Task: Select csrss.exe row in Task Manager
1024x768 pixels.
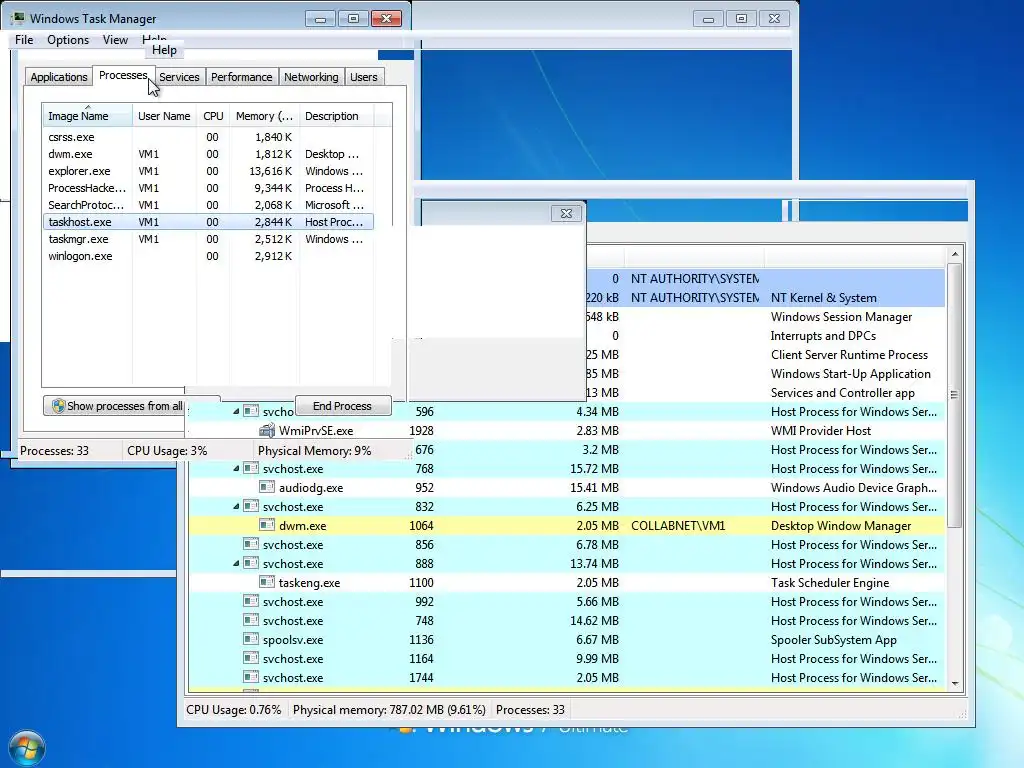Action: 208,137
